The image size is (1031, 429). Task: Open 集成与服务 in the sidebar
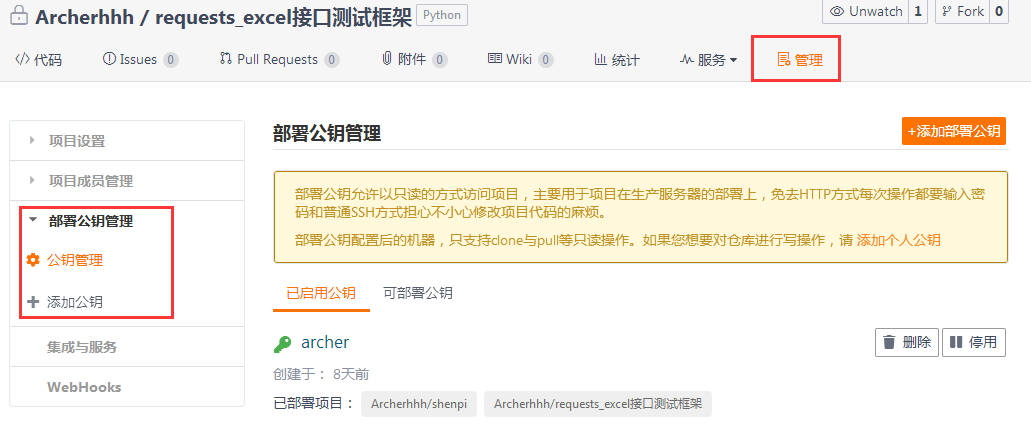coord(82,347)
